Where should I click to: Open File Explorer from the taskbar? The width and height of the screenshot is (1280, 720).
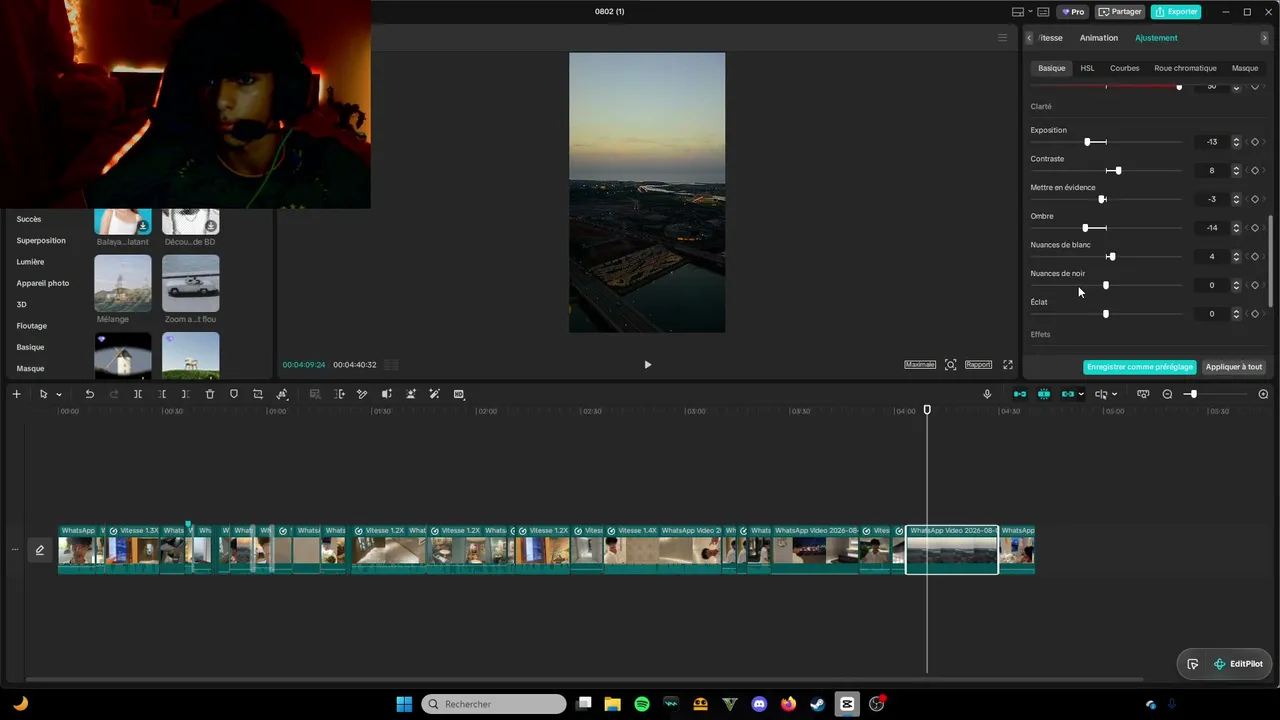pyautogui.click(x=613, y=704)
